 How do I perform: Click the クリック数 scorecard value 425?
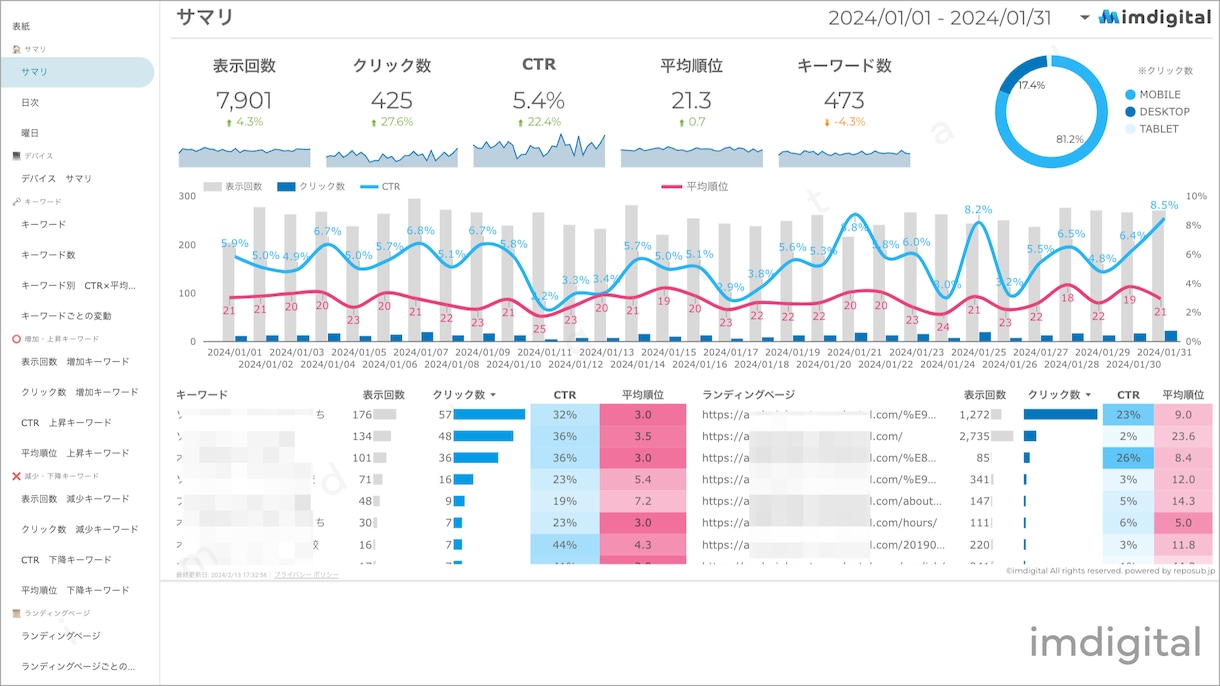click(392, 100)
